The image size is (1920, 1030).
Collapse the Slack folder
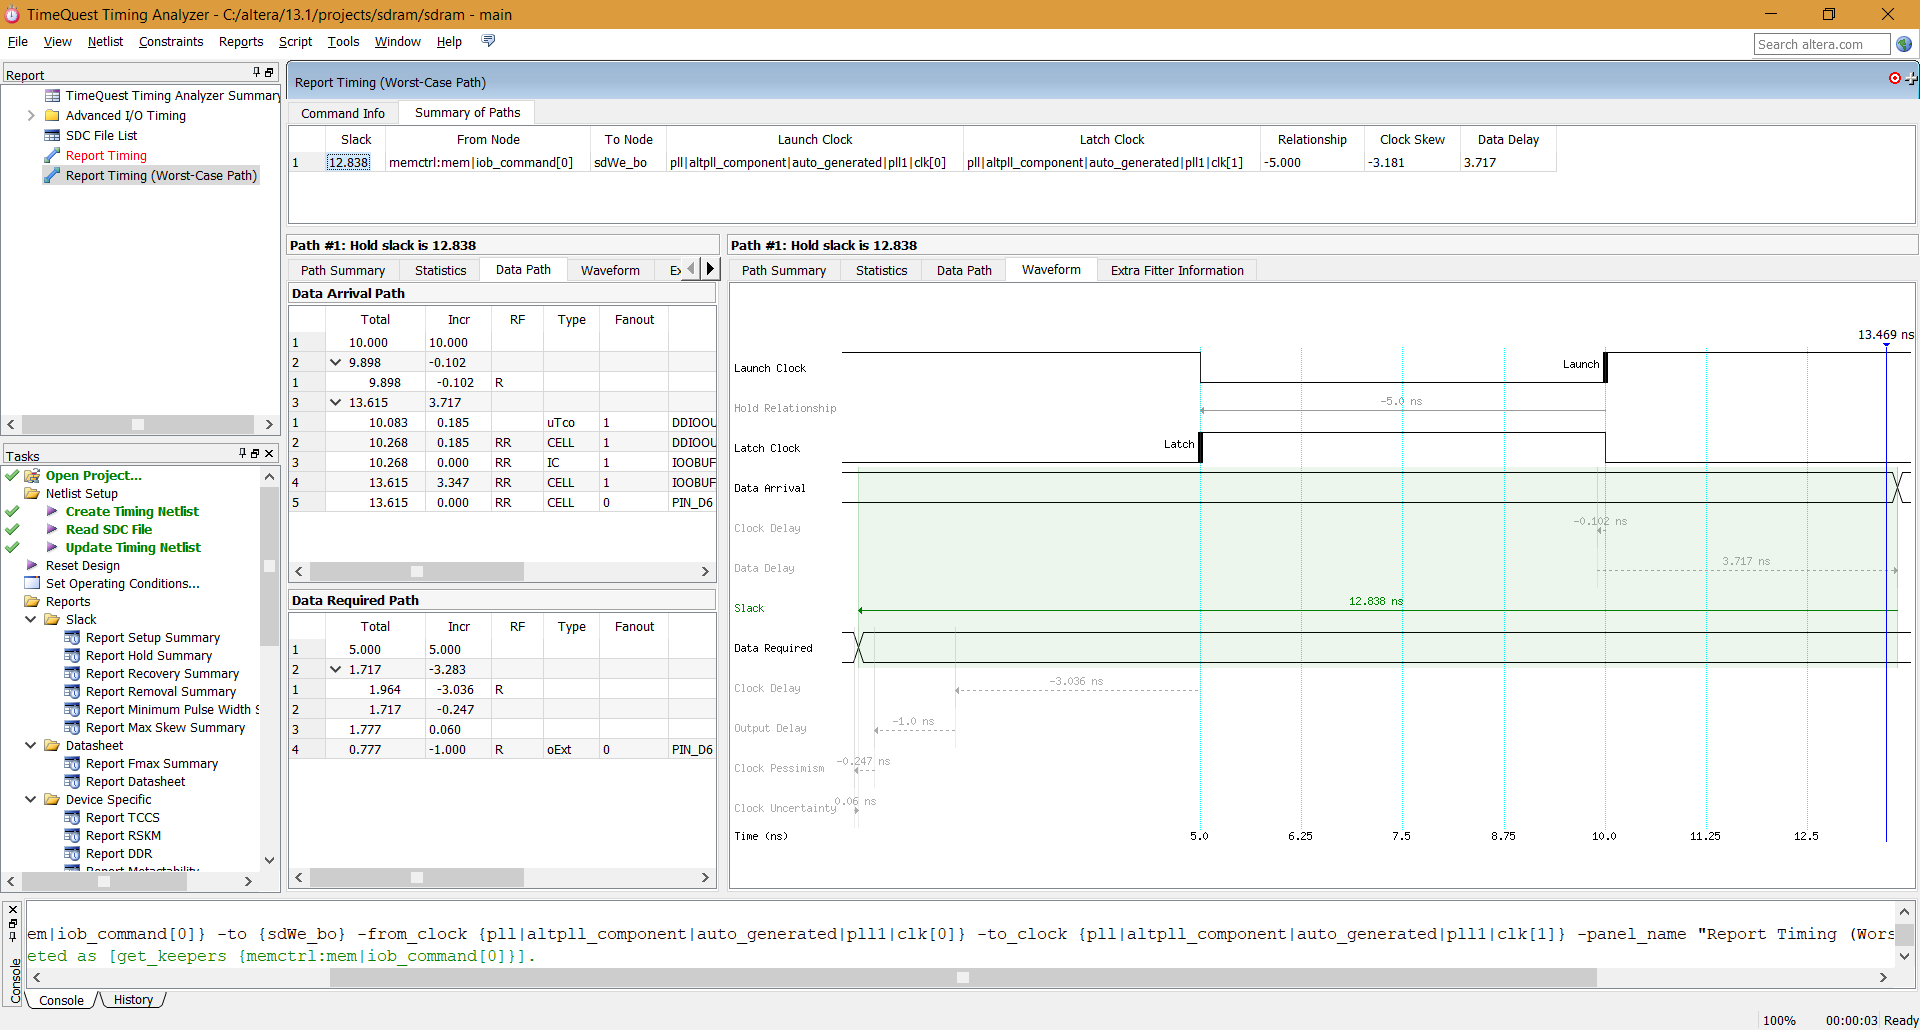[31, 620]
